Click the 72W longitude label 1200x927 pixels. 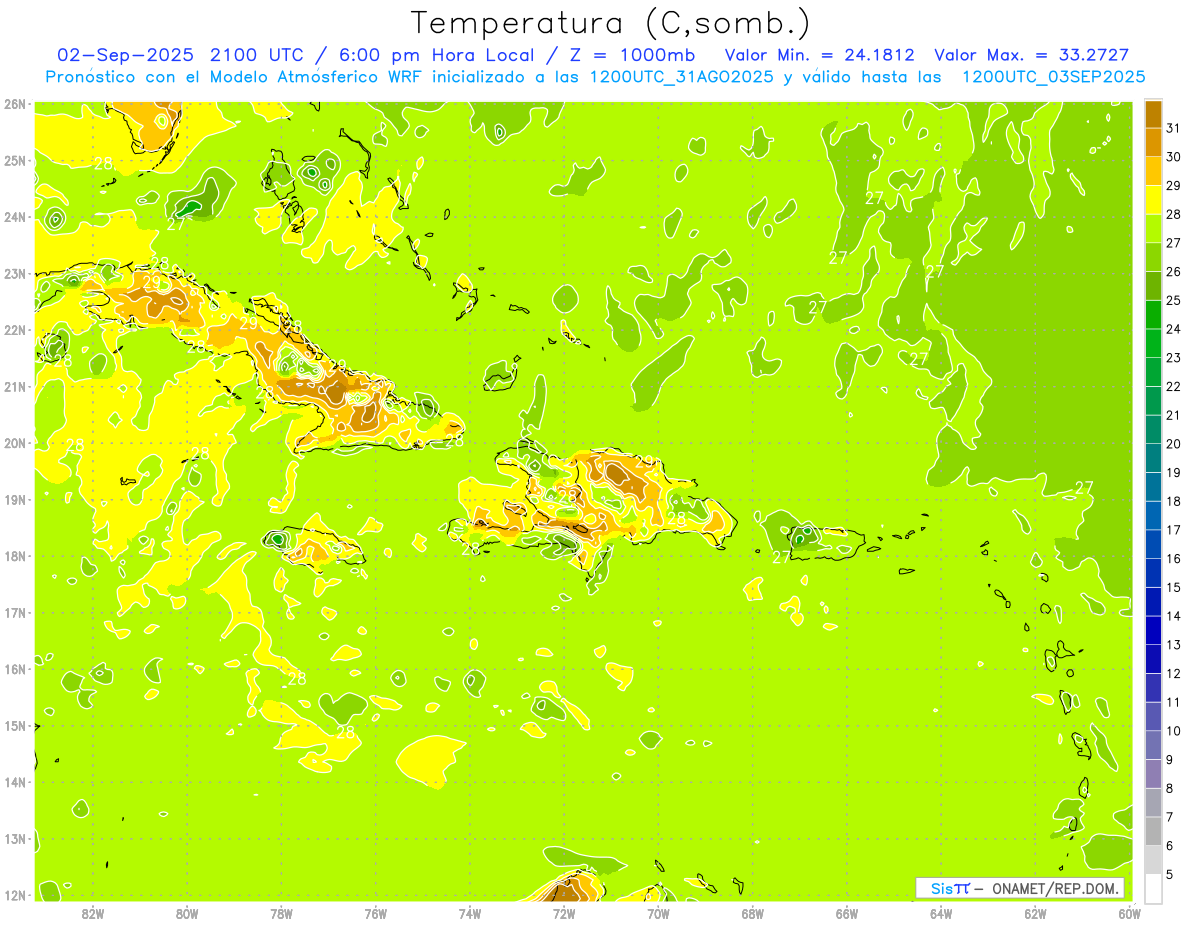(564, 913)
